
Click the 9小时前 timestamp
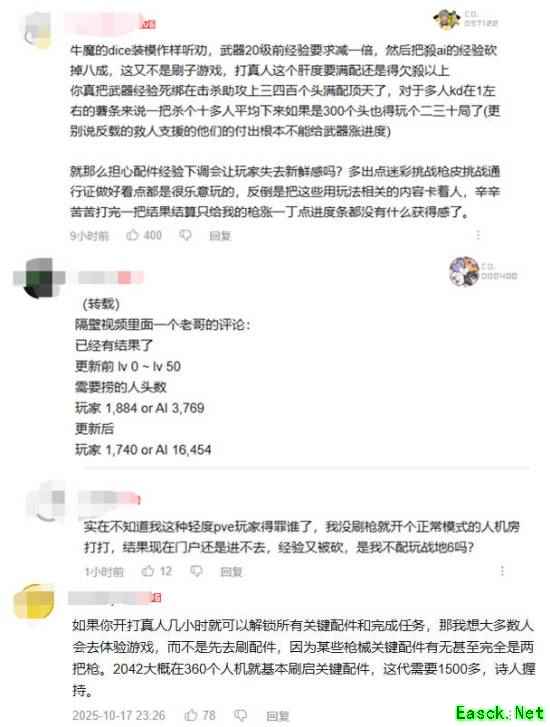click(x=90, y=236)
